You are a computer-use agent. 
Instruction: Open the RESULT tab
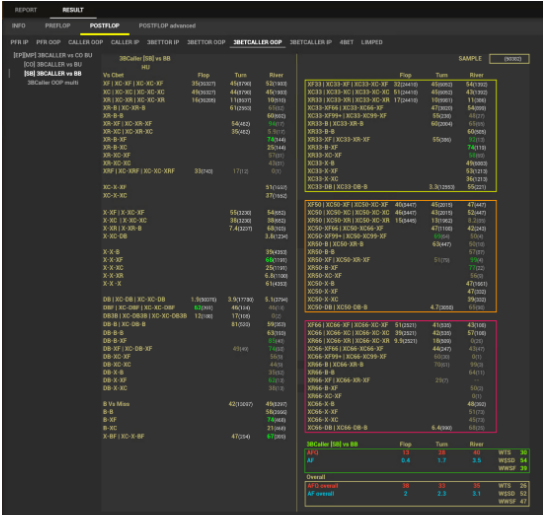pos(73,10)
